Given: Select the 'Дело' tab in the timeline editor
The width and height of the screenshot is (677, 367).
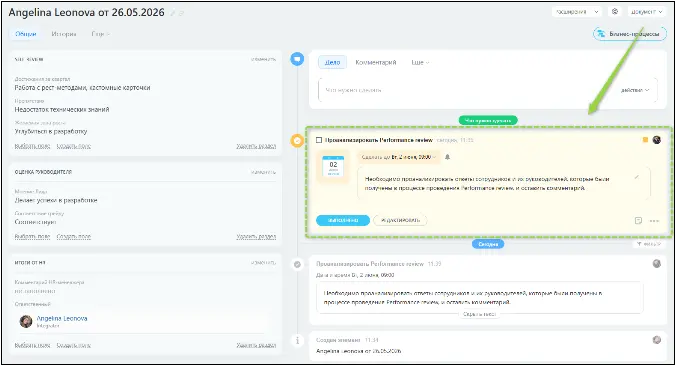Looking at the screenshot, I should 332,63.
